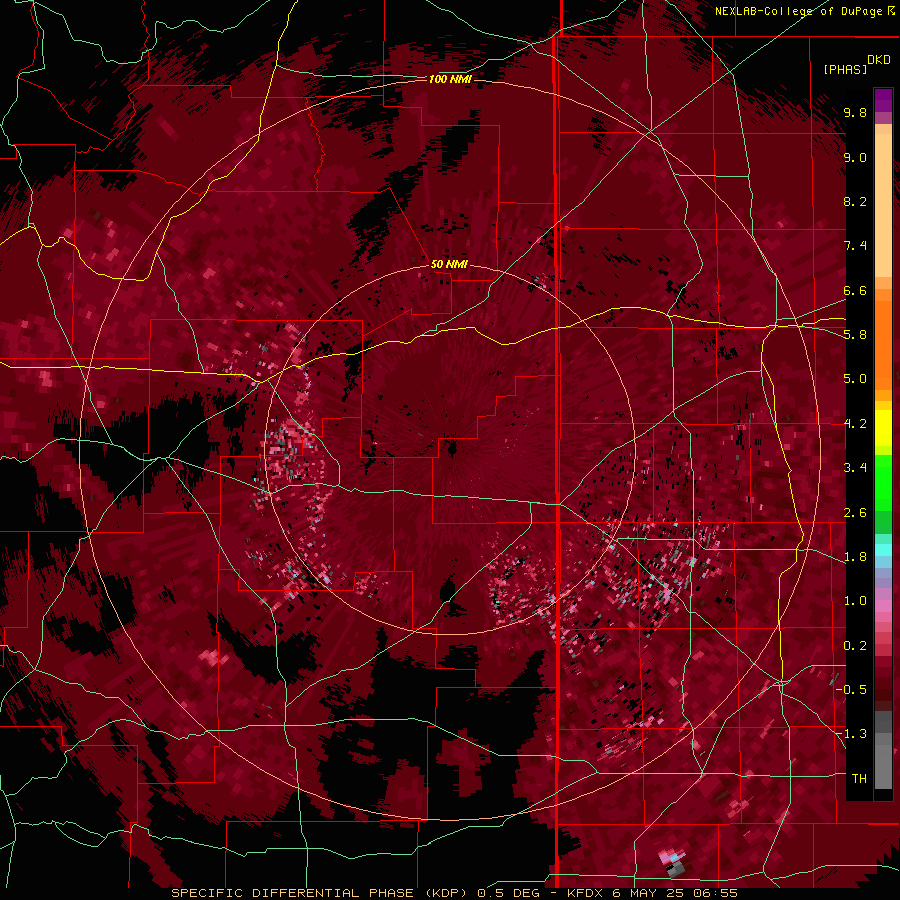The height and width of the screenshot is (900, 900).
Task: Click the 7.4 value on color scale
Action: point(855,246)
